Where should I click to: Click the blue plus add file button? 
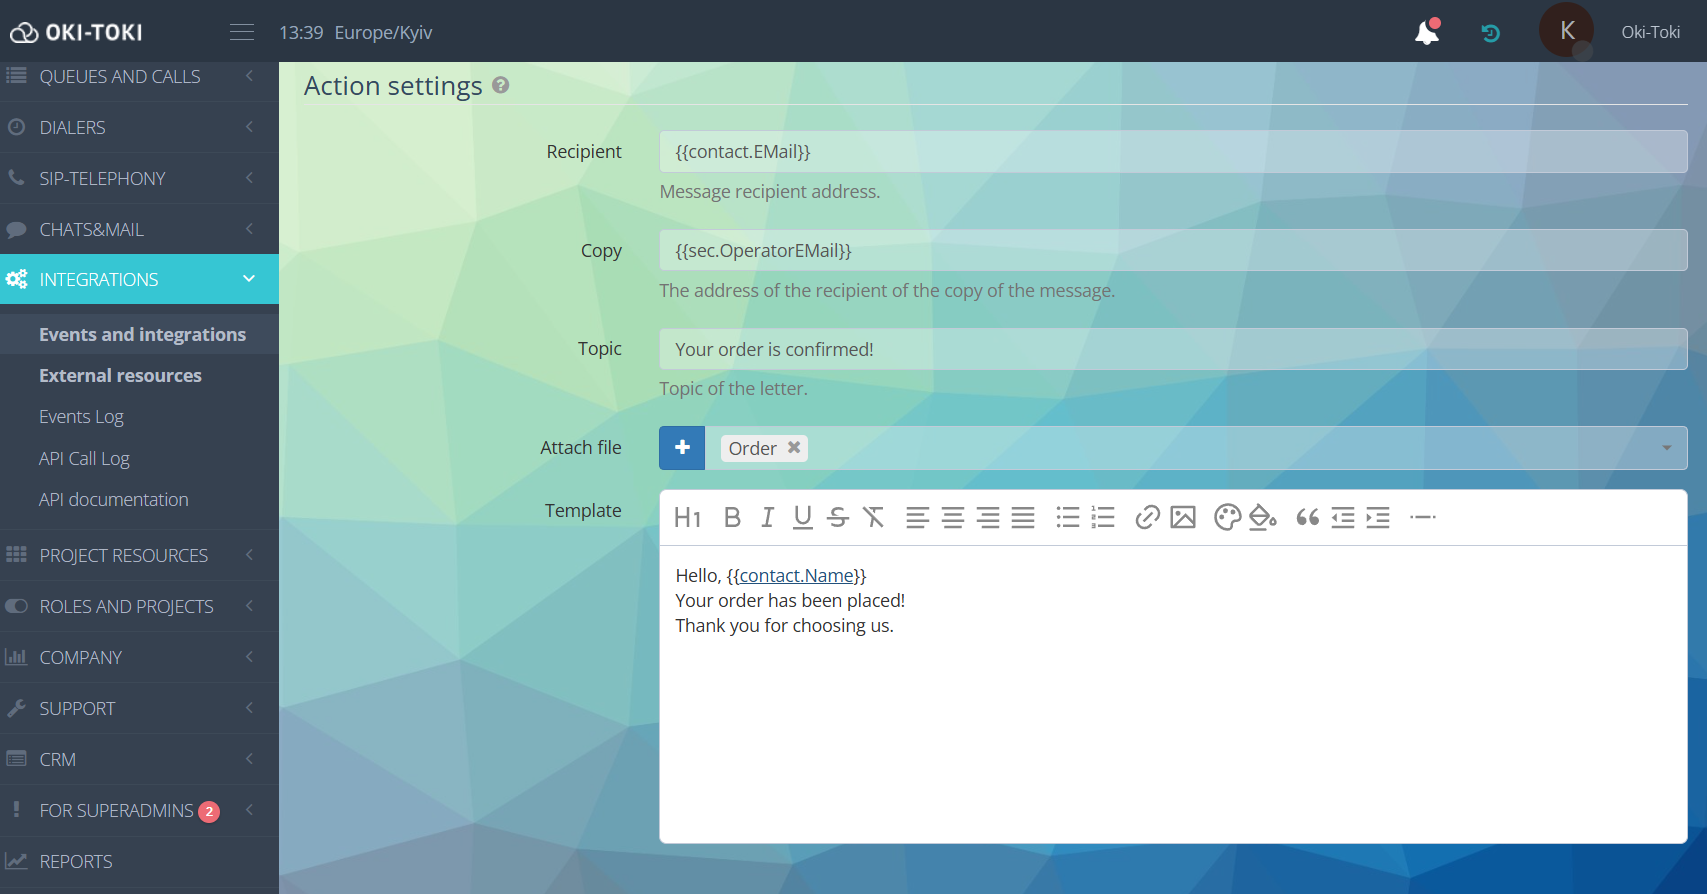pyautogui.click(x=682, y=448)
